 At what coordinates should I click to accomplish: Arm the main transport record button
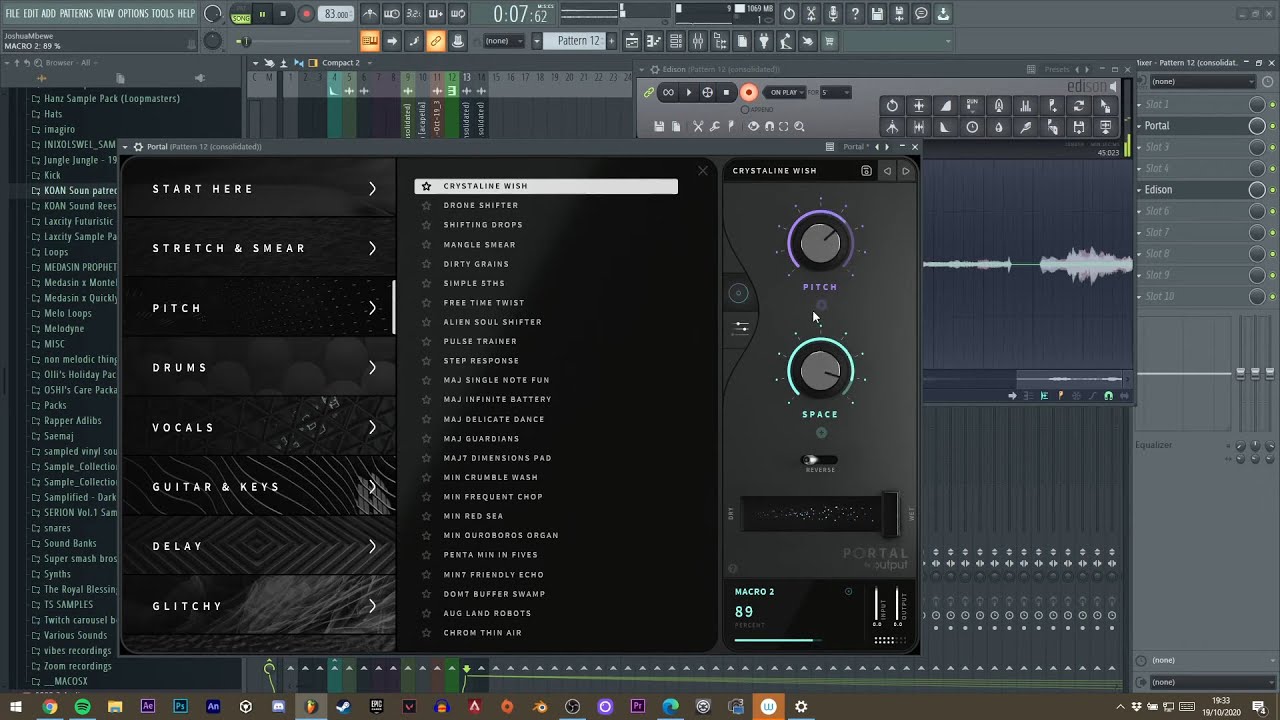click(x=306, y=14)
